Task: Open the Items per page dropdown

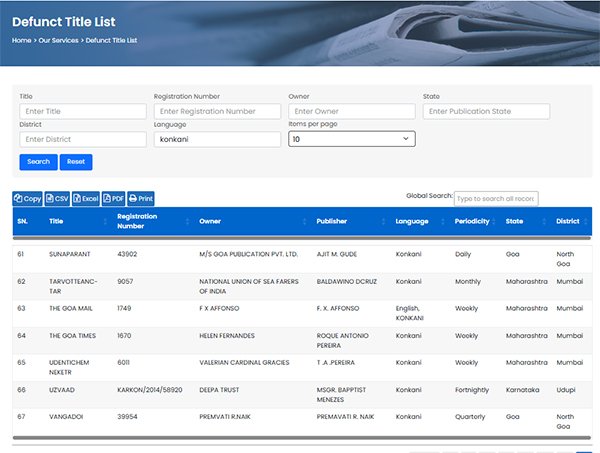Action: coord(351,140)
